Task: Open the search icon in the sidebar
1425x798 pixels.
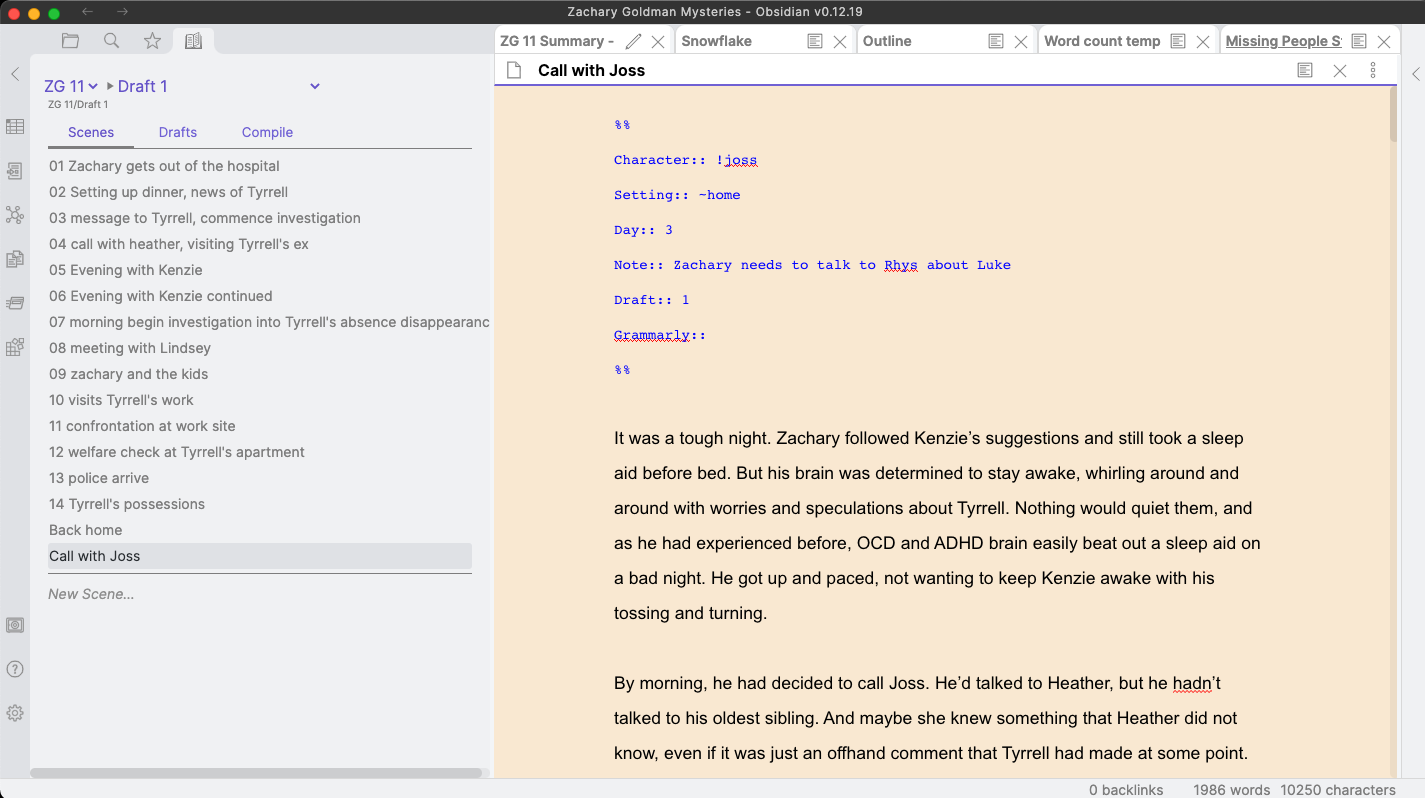Action: [x=111, y=40]
